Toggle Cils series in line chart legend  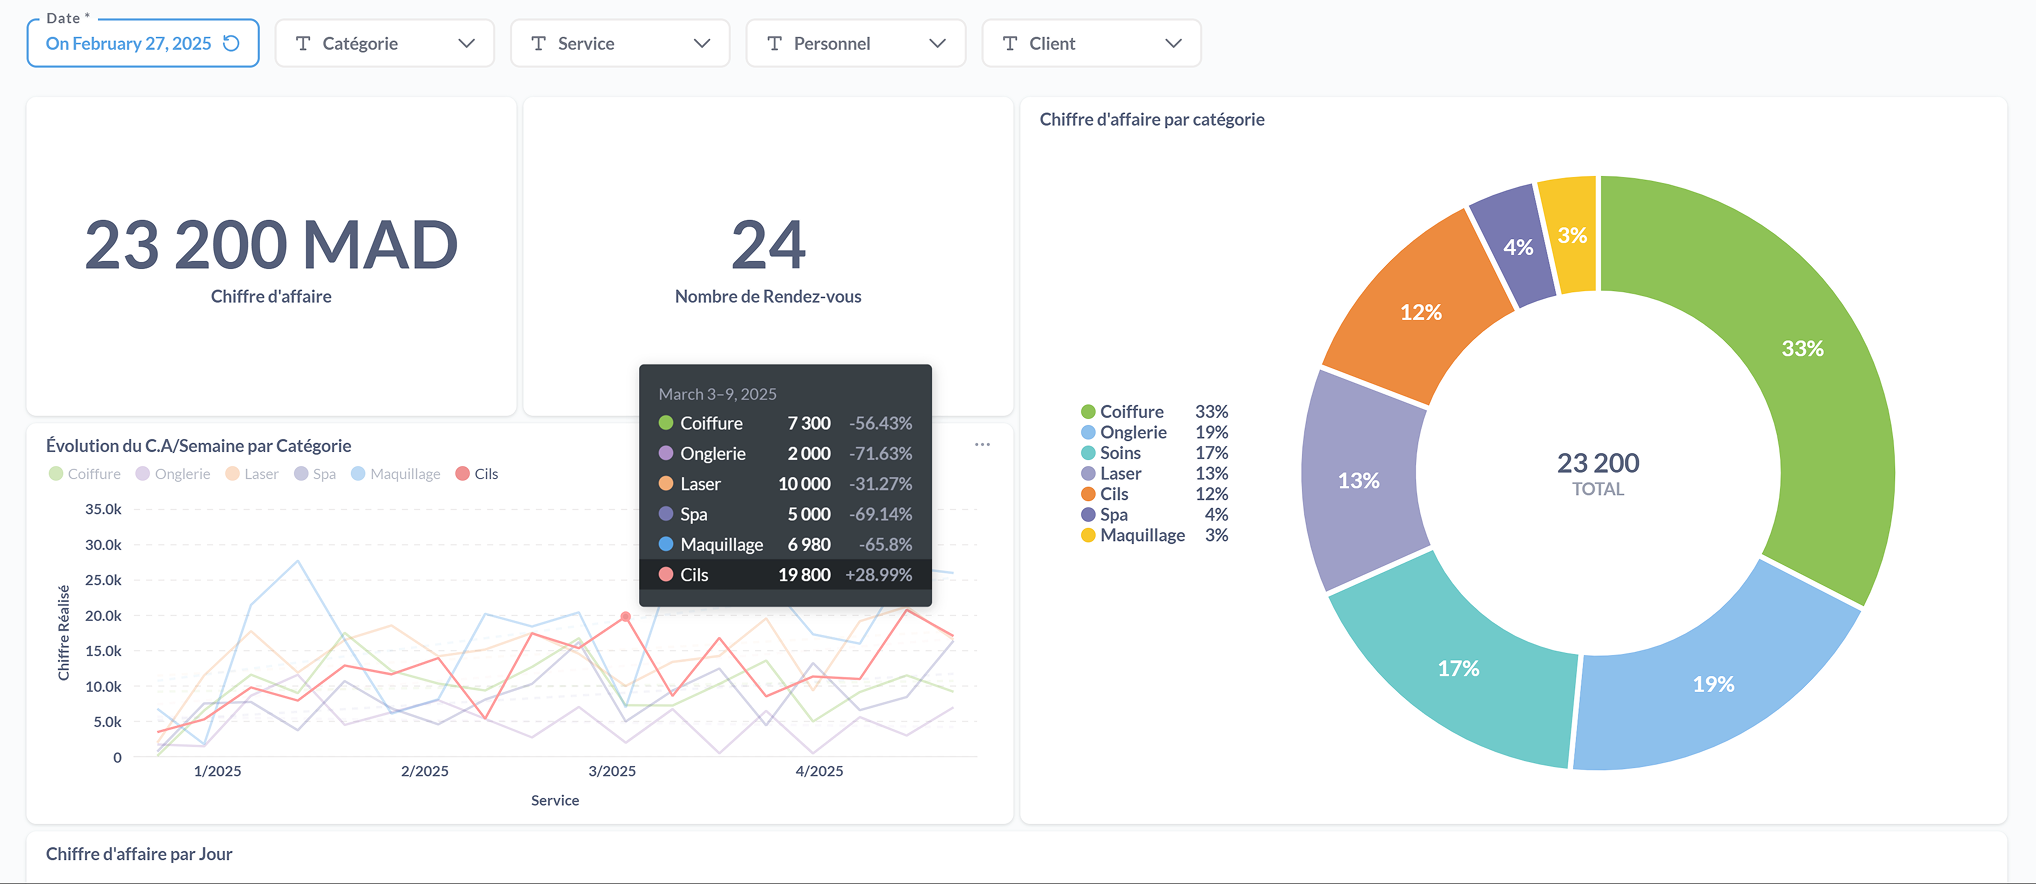(477, 474)
